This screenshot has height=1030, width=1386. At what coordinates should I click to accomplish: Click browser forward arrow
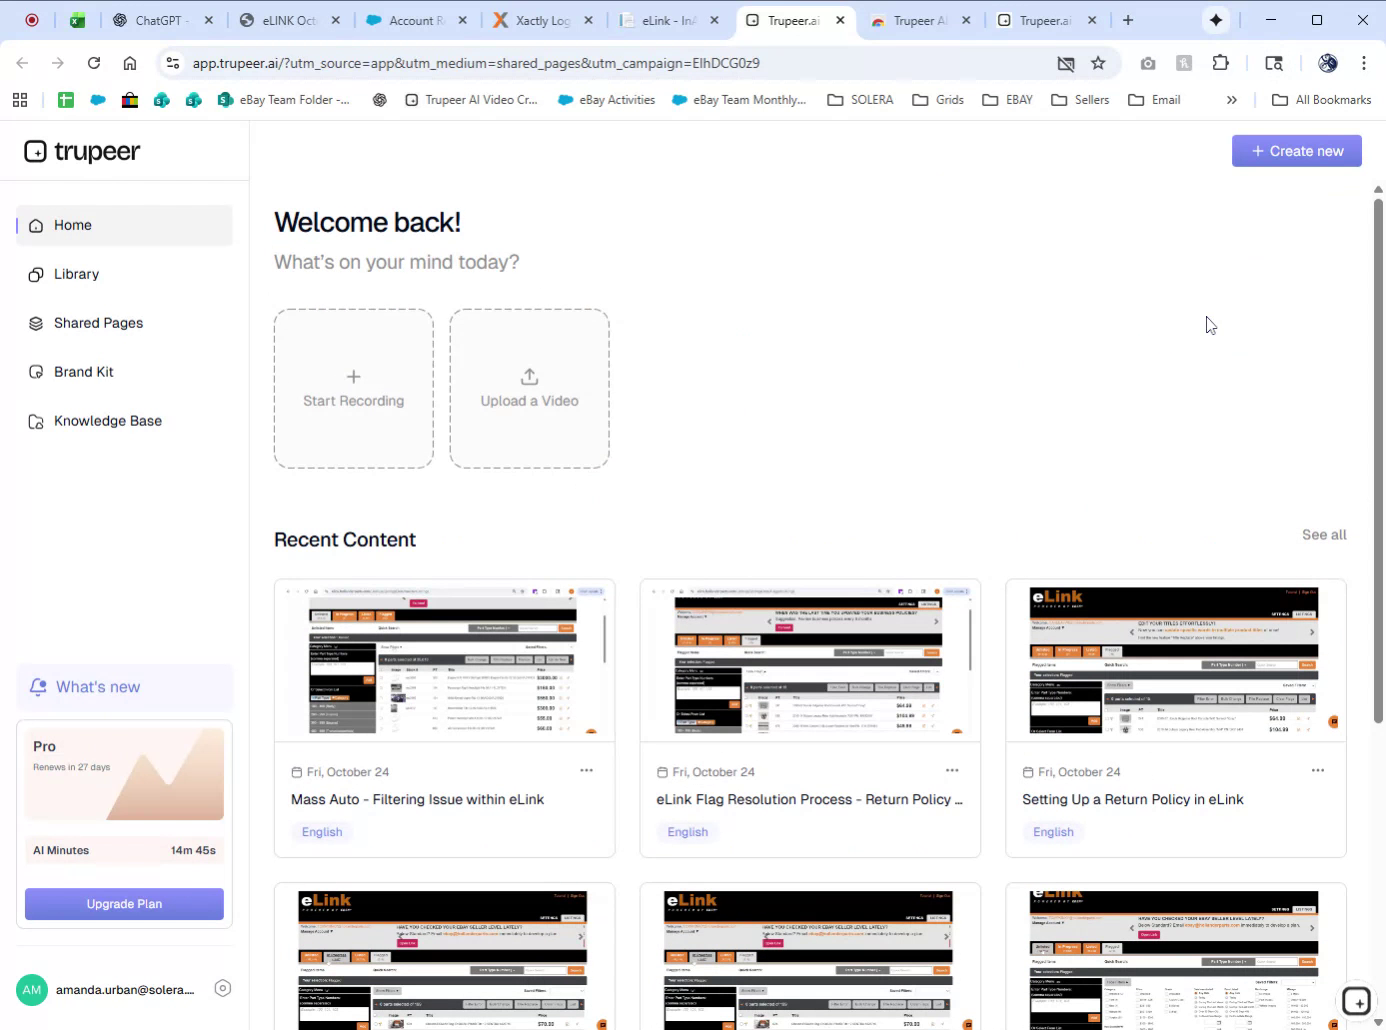pos(58,63)
